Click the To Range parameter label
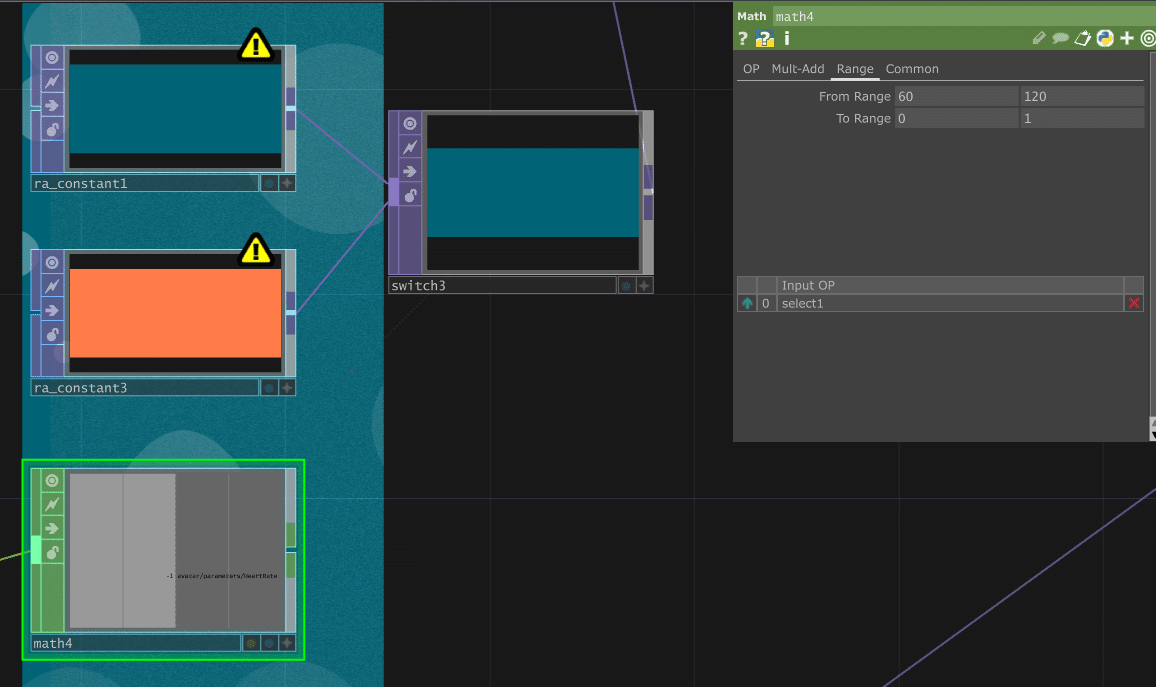 pyautogui.click(x=863, y=118)
